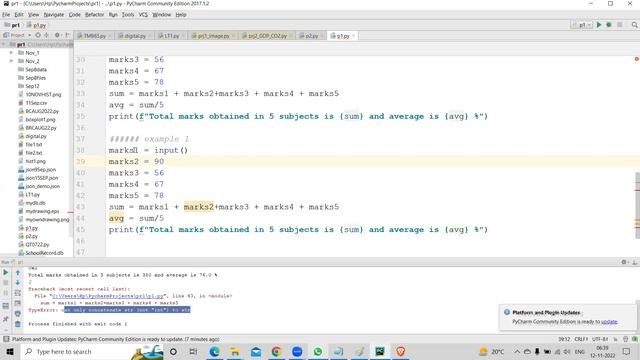Hide the Project panel

67,35
